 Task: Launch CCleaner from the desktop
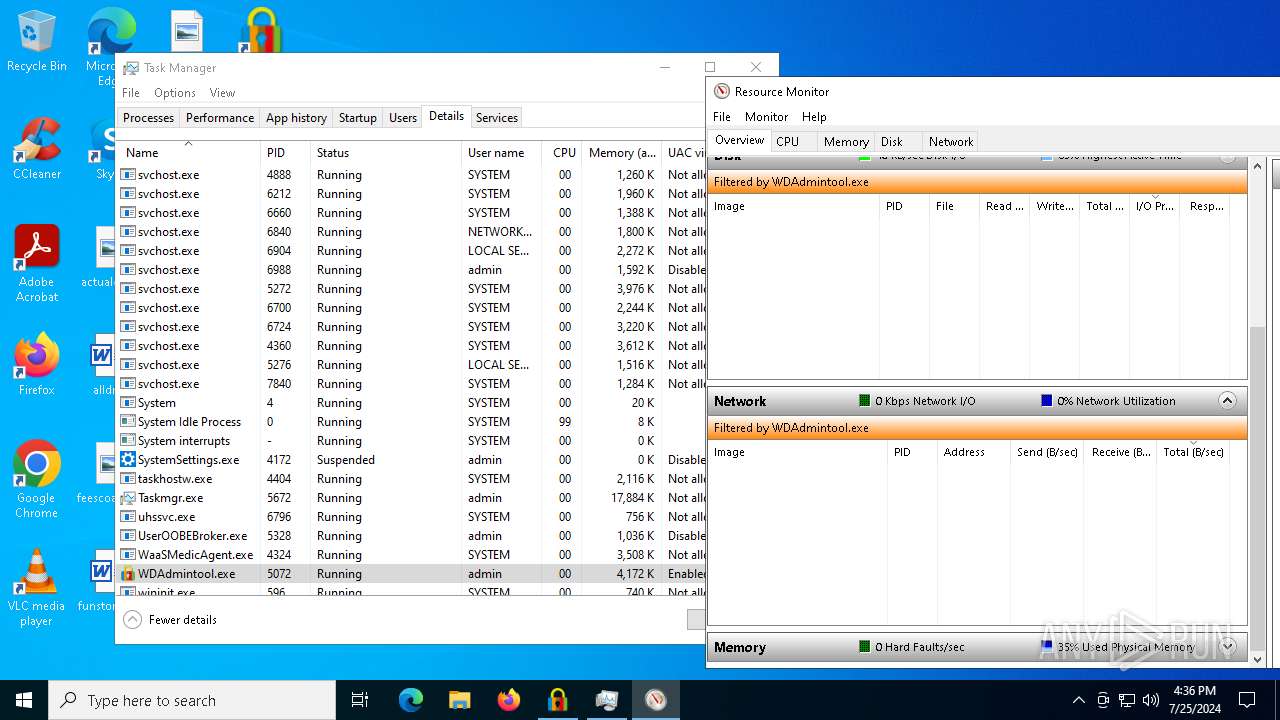[x=36, y=150]
